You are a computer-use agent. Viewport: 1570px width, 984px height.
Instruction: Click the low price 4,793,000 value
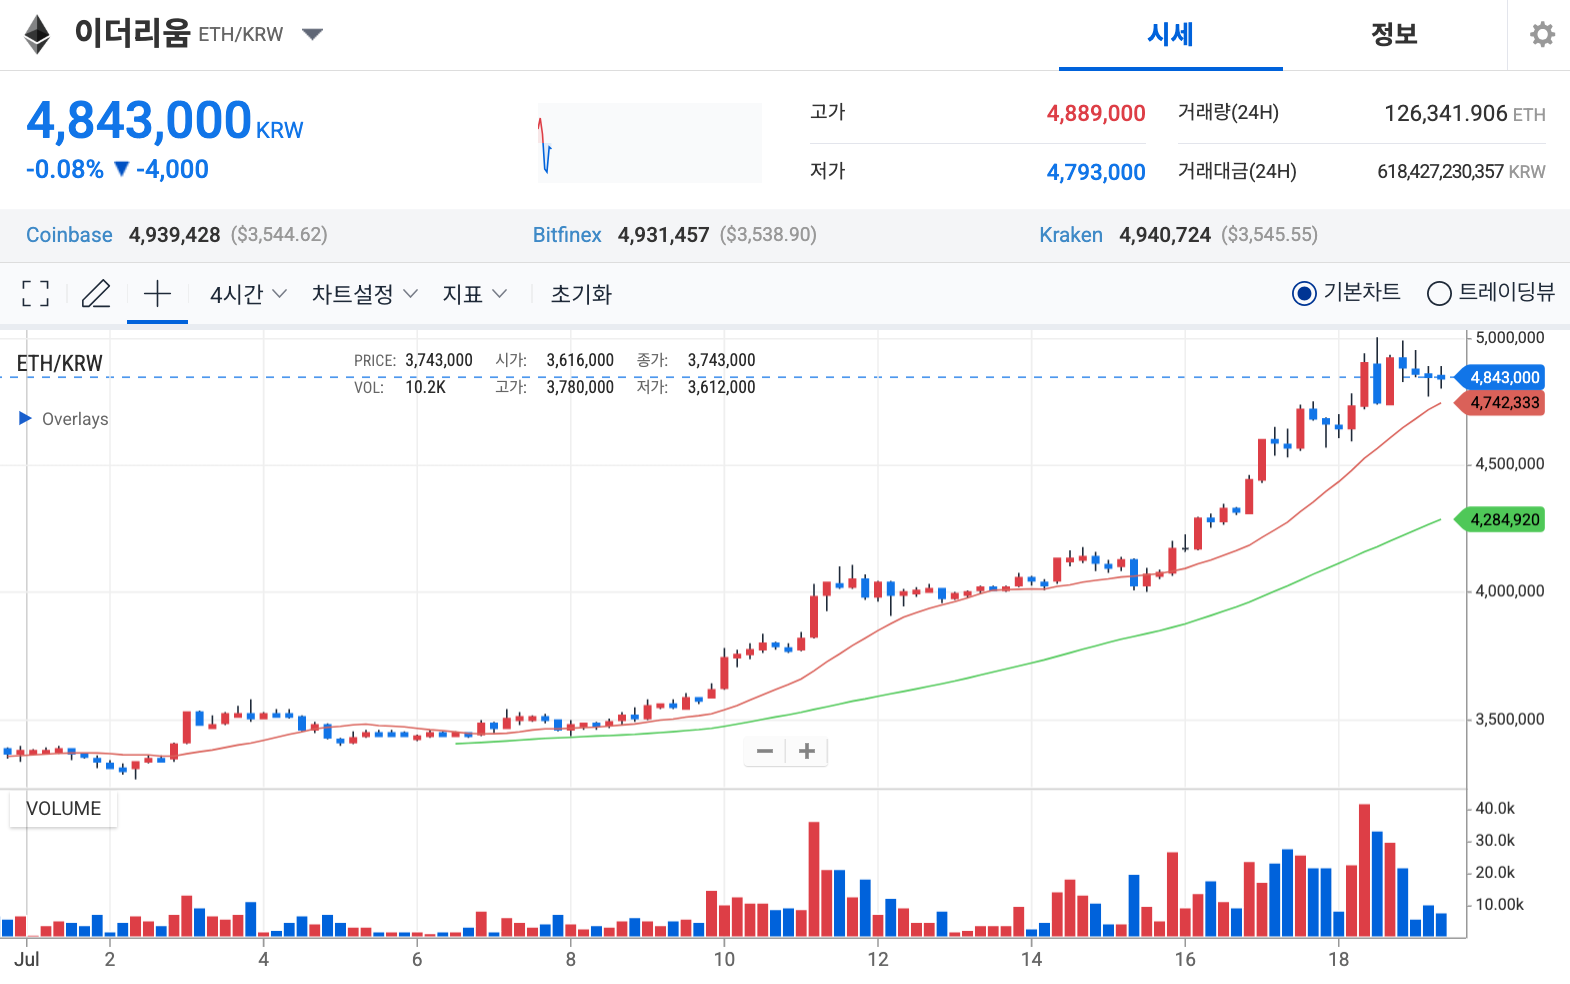(1096, 173)
